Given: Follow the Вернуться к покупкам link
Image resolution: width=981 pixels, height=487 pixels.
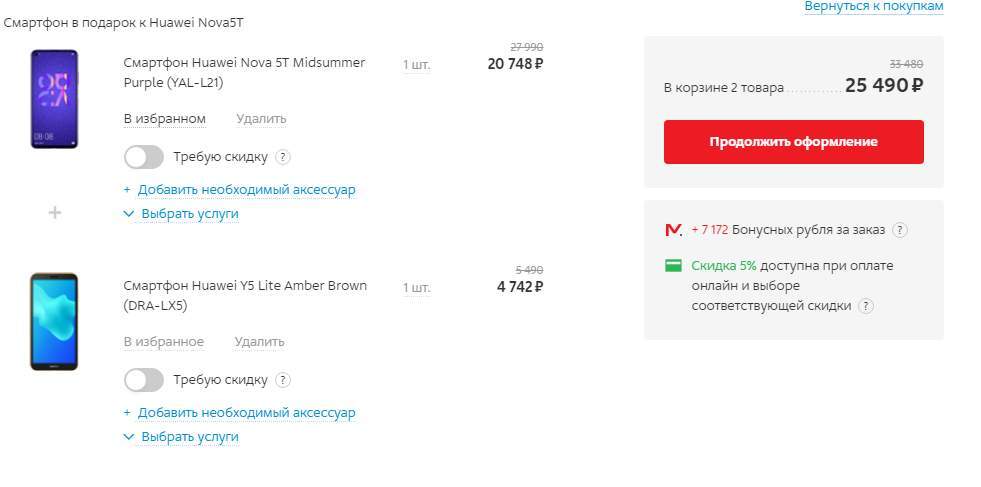Looking at the screenshot, I should click(873, 6).
